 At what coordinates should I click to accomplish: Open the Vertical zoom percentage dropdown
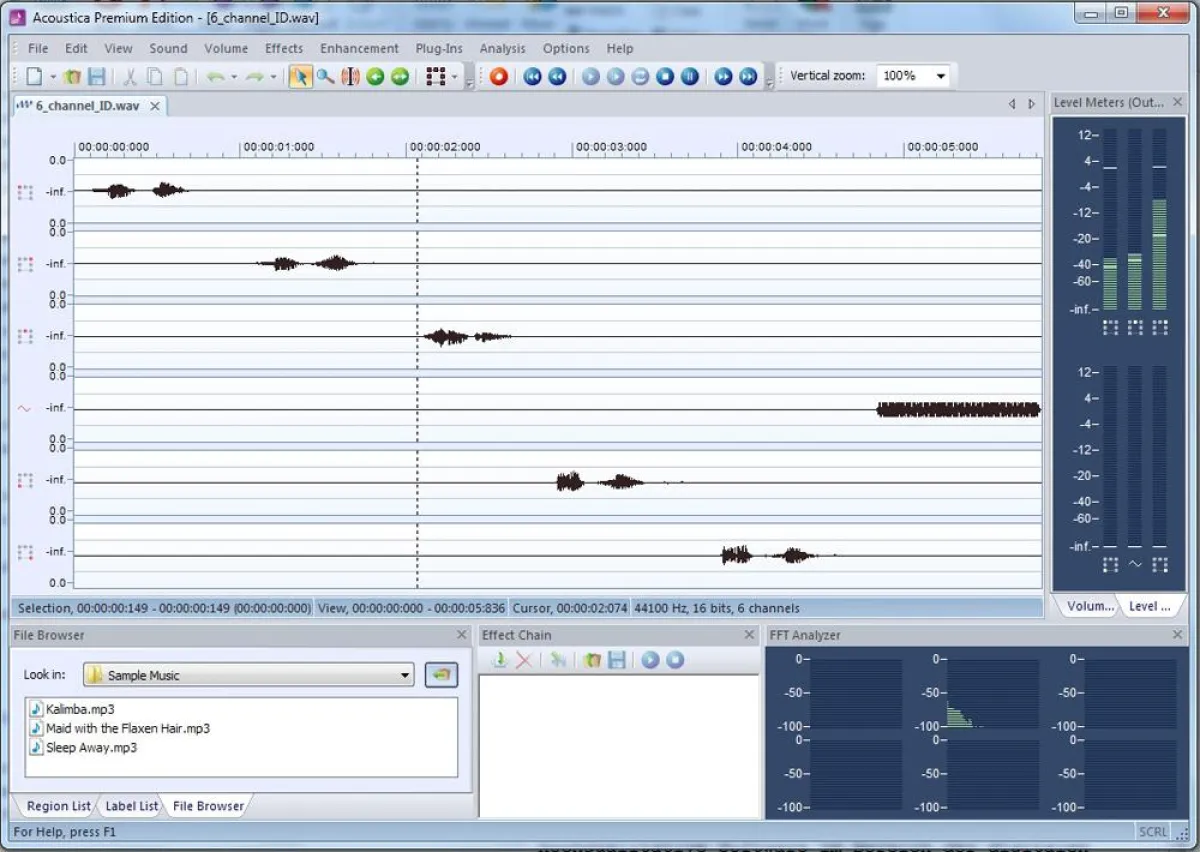tap(940, 75)
